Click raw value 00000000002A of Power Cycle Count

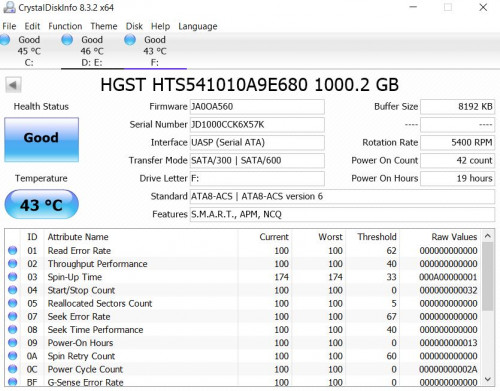448,369
